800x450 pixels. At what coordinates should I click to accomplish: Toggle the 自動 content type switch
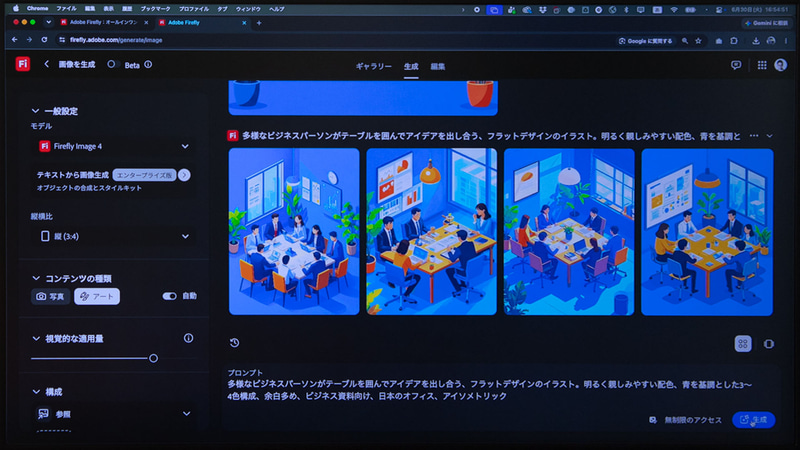pyautogui.click(x=169, y=296)
